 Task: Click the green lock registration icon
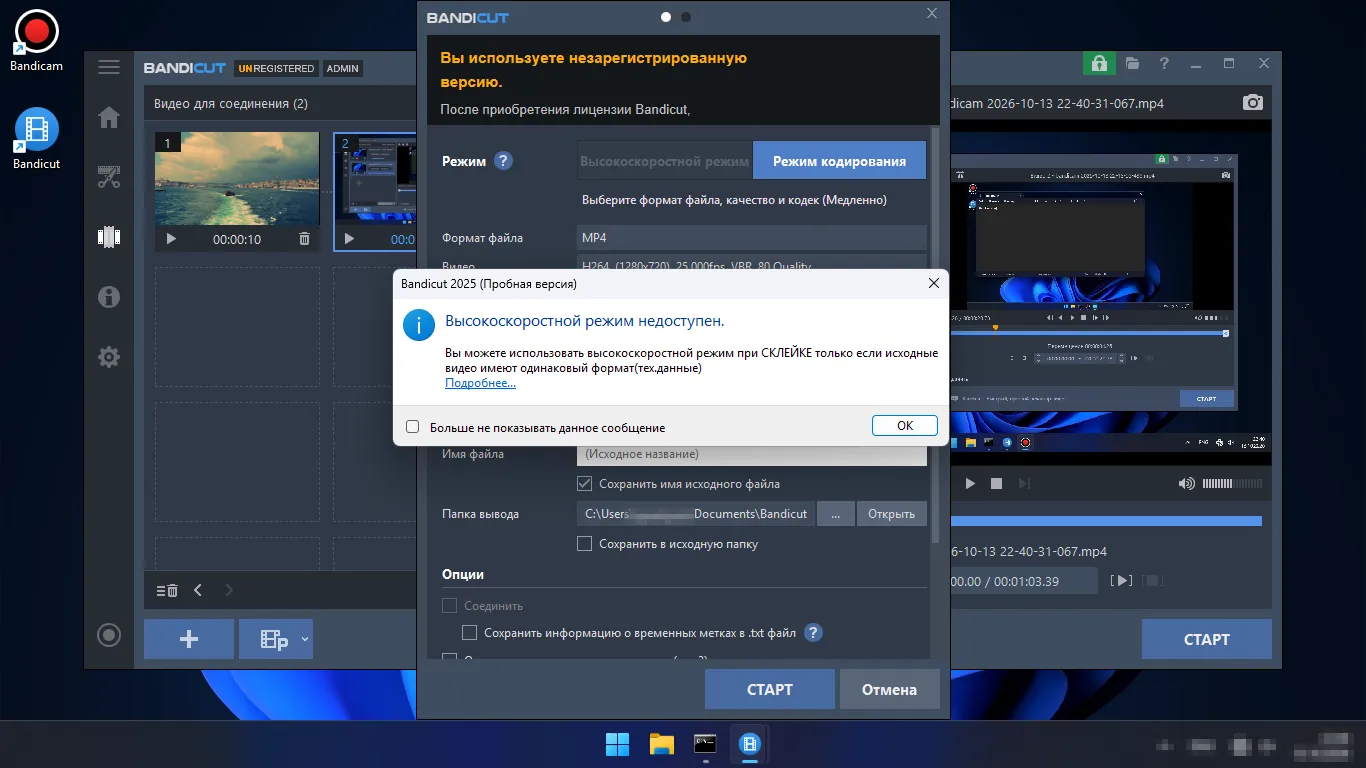[1099, 63]
